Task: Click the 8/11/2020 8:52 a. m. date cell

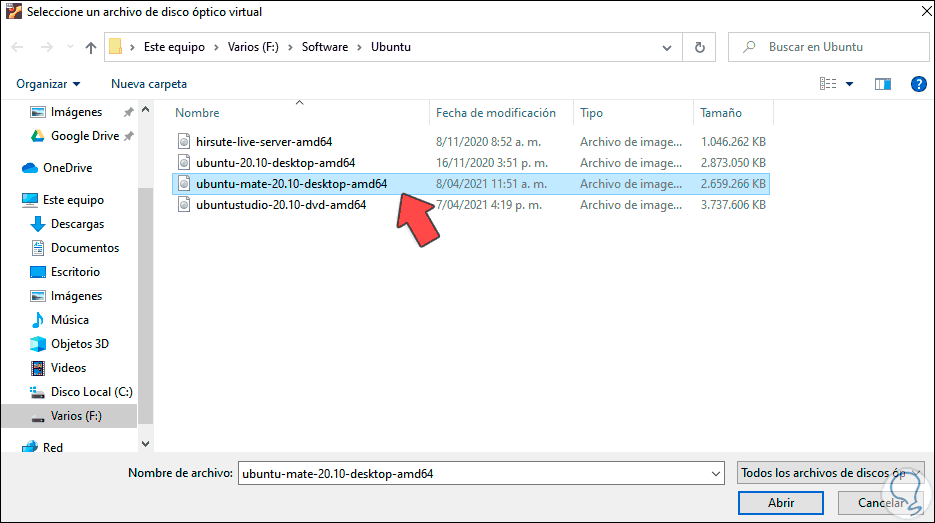Action: click(488, 142)
